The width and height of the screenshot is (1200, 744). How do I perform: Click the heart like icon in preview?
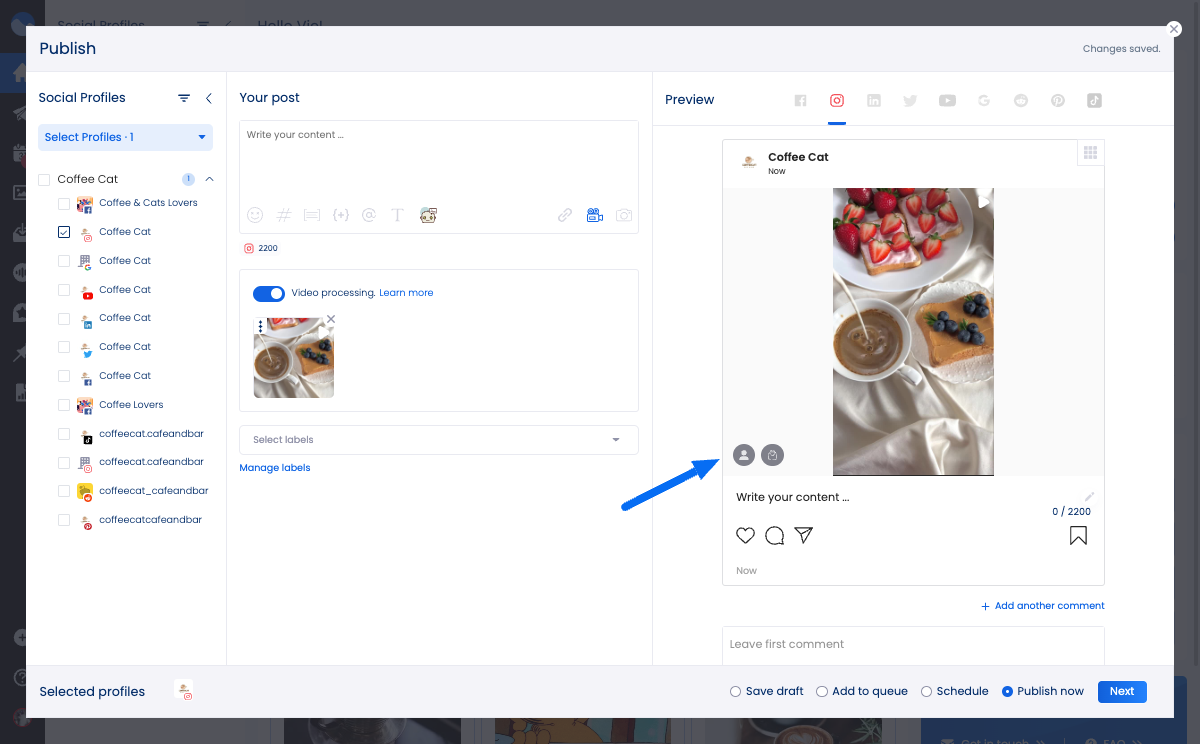pos(745,536)
